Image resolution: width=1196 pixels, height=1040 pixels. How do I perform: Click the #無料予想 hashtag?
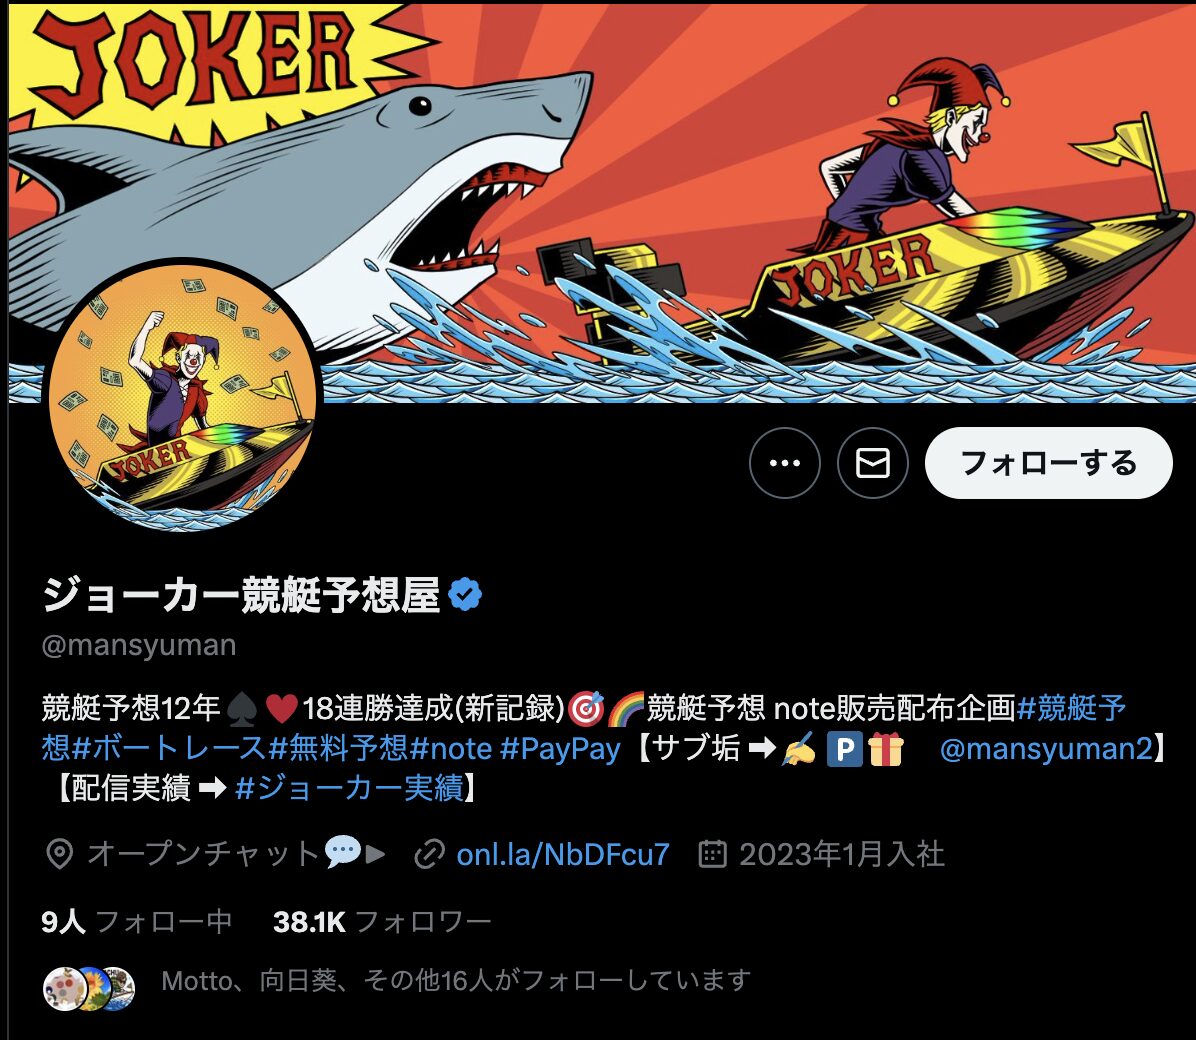tap(338, 748)
